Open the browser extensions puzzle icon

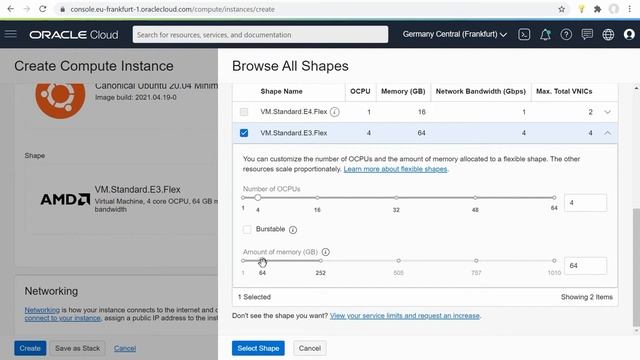coord(598,9)
